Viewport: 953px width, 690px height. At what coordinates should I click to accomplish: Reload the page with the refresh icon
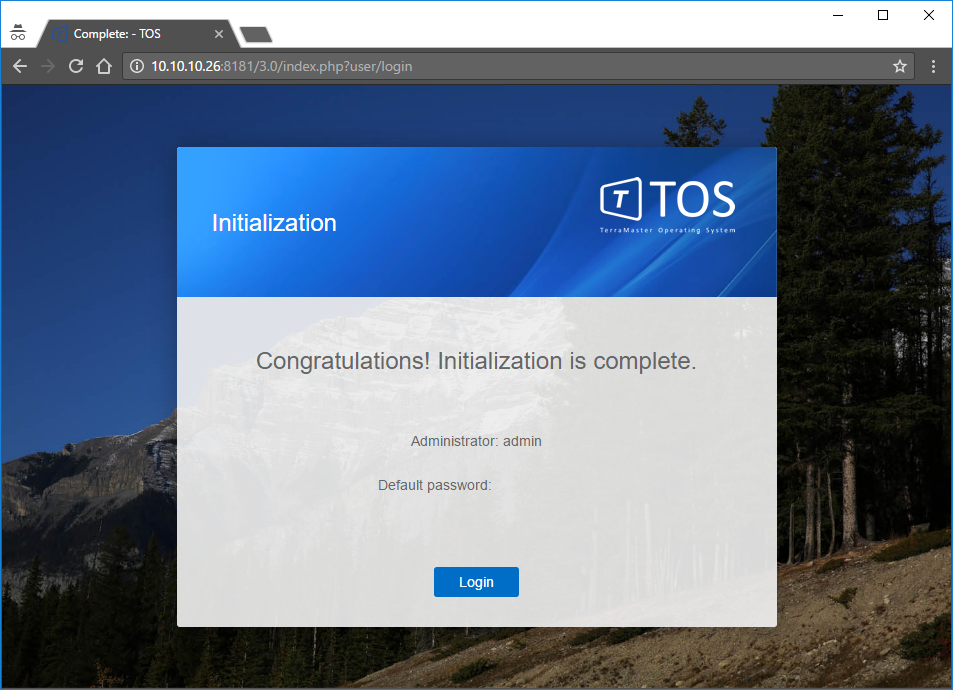[x=76, y=66]
